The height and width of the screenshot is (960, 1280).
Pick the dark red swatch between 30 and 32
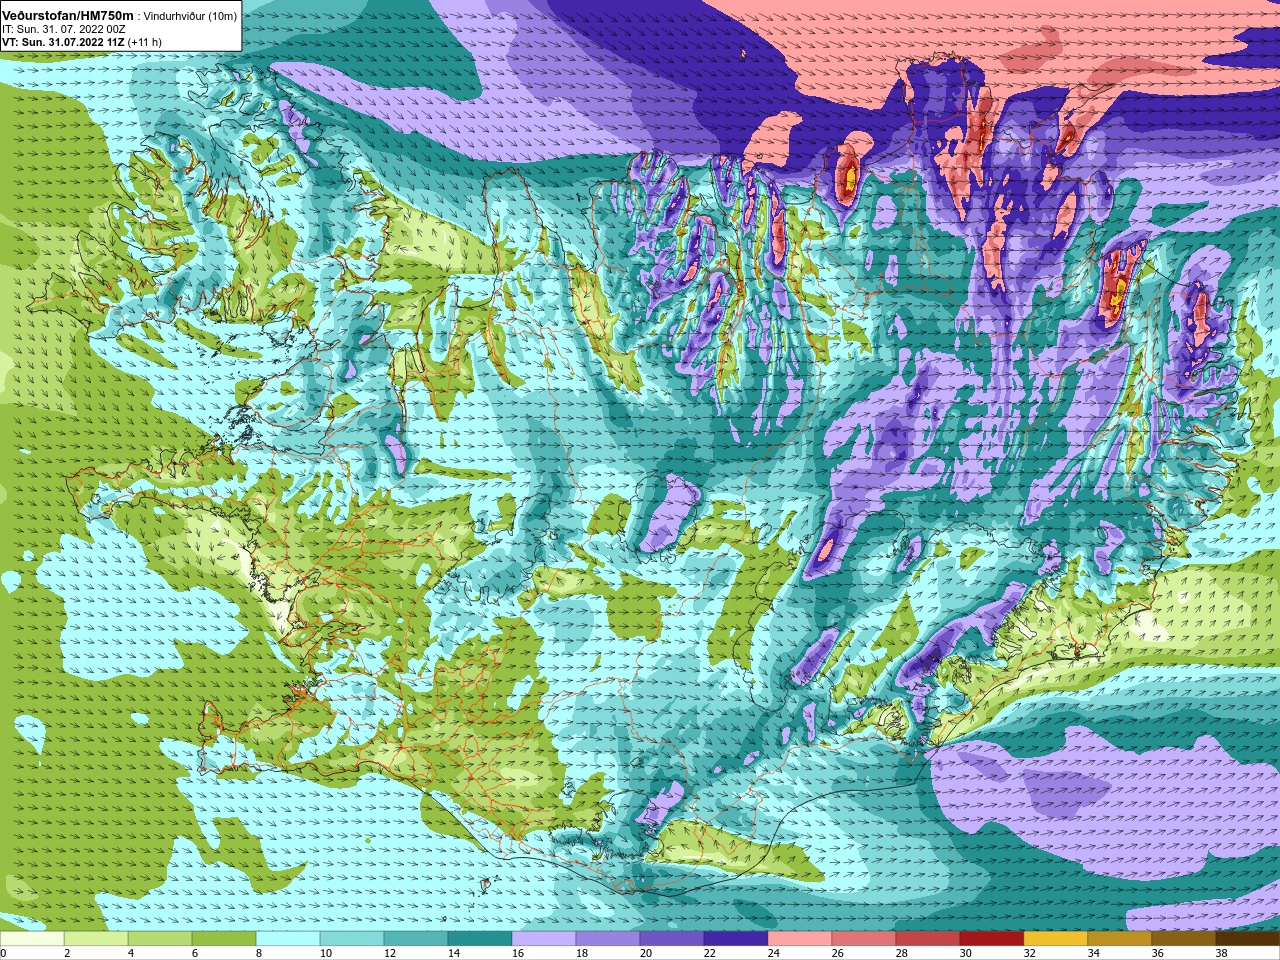pos(992,939)
